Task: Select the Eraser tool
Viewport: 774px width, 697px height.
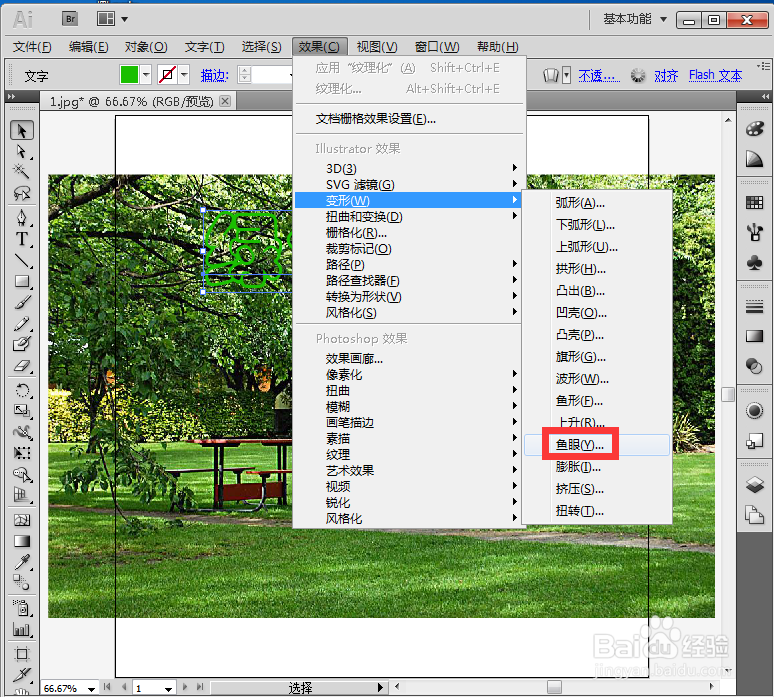Action: 22,365
